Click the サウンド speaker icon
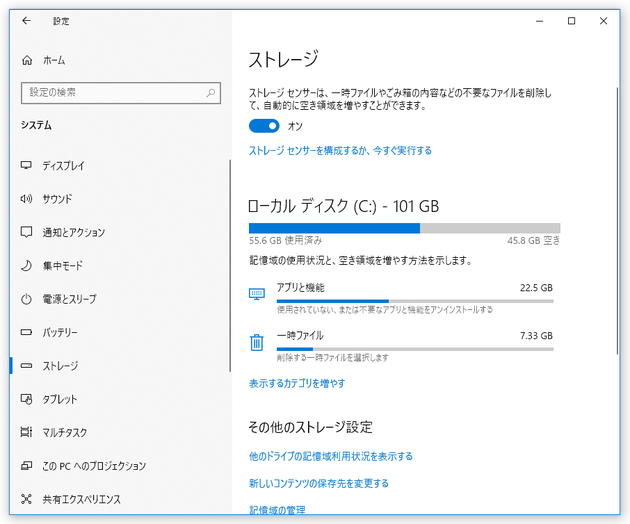 [x=26, y=199]
